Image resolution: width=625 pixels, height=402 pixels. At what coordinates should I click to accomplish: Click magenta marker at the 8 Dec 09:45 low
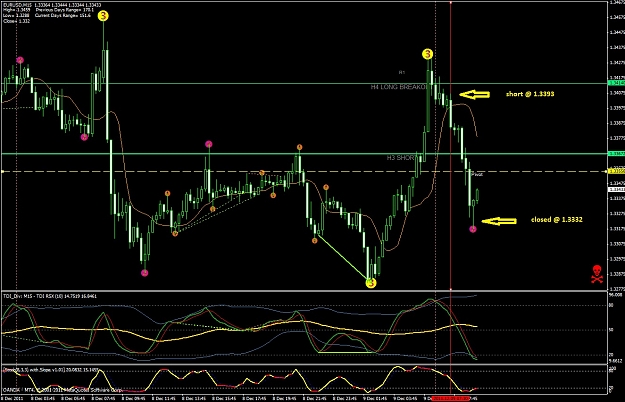pyautogui.click(x=145, y=273)
